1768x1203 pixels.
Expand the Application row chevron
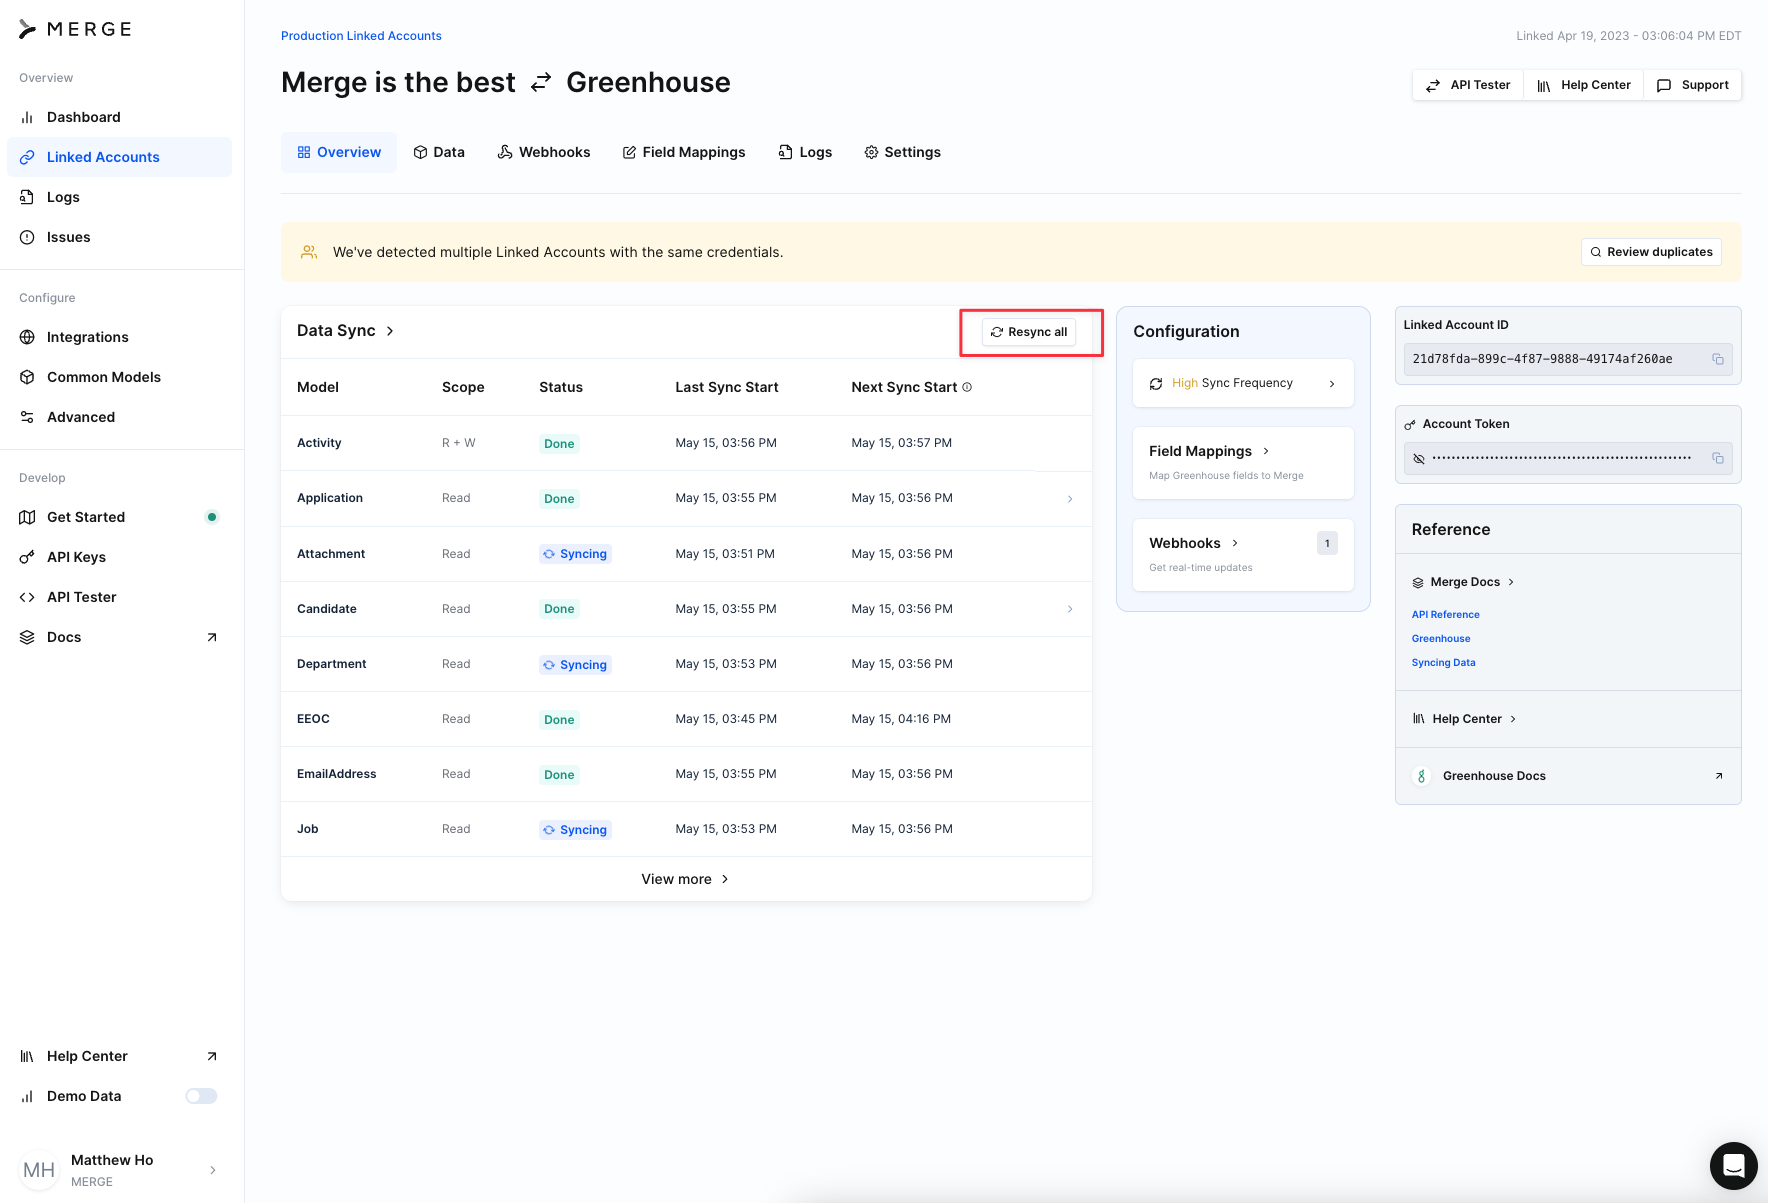click(1069, 499)
